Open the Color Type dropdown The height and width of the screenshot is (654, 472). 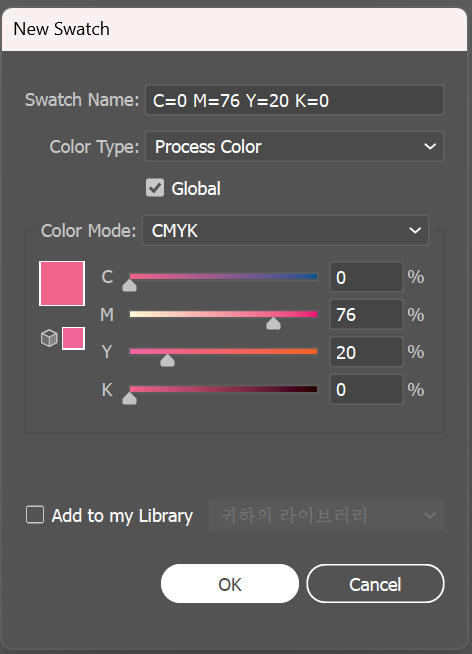pyautogui.click(x=294, y=146)
